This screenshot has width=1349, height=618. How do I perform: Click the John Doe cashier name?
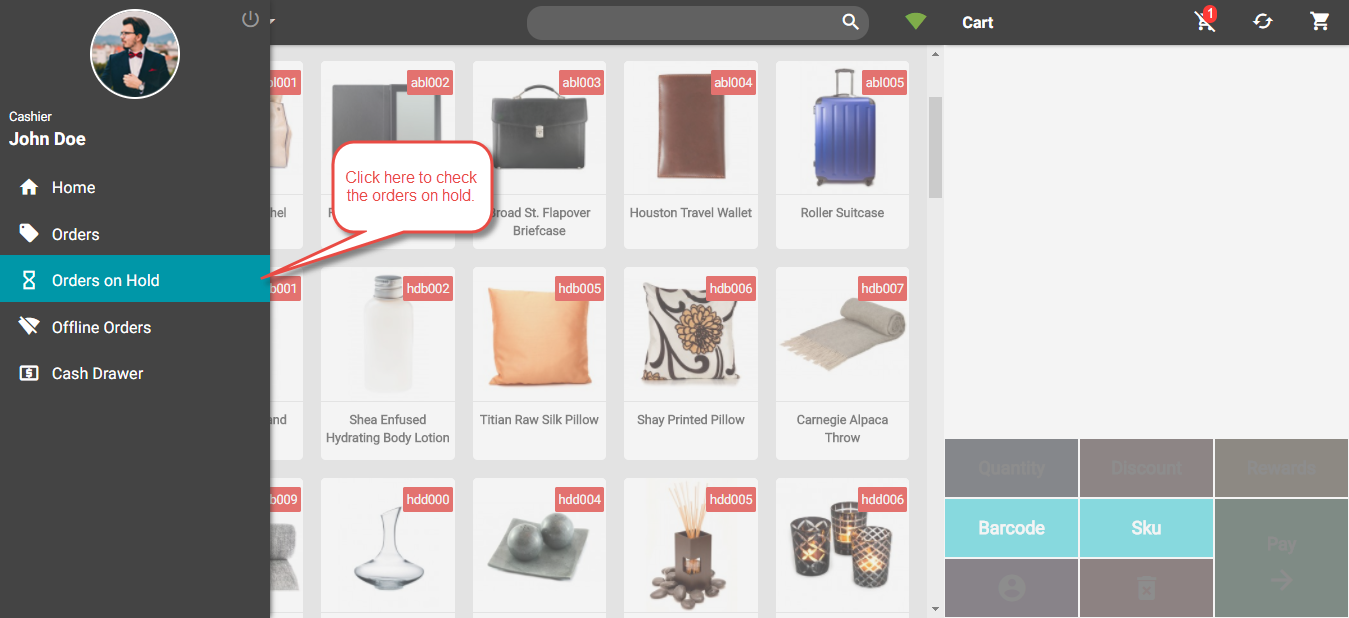47,139
